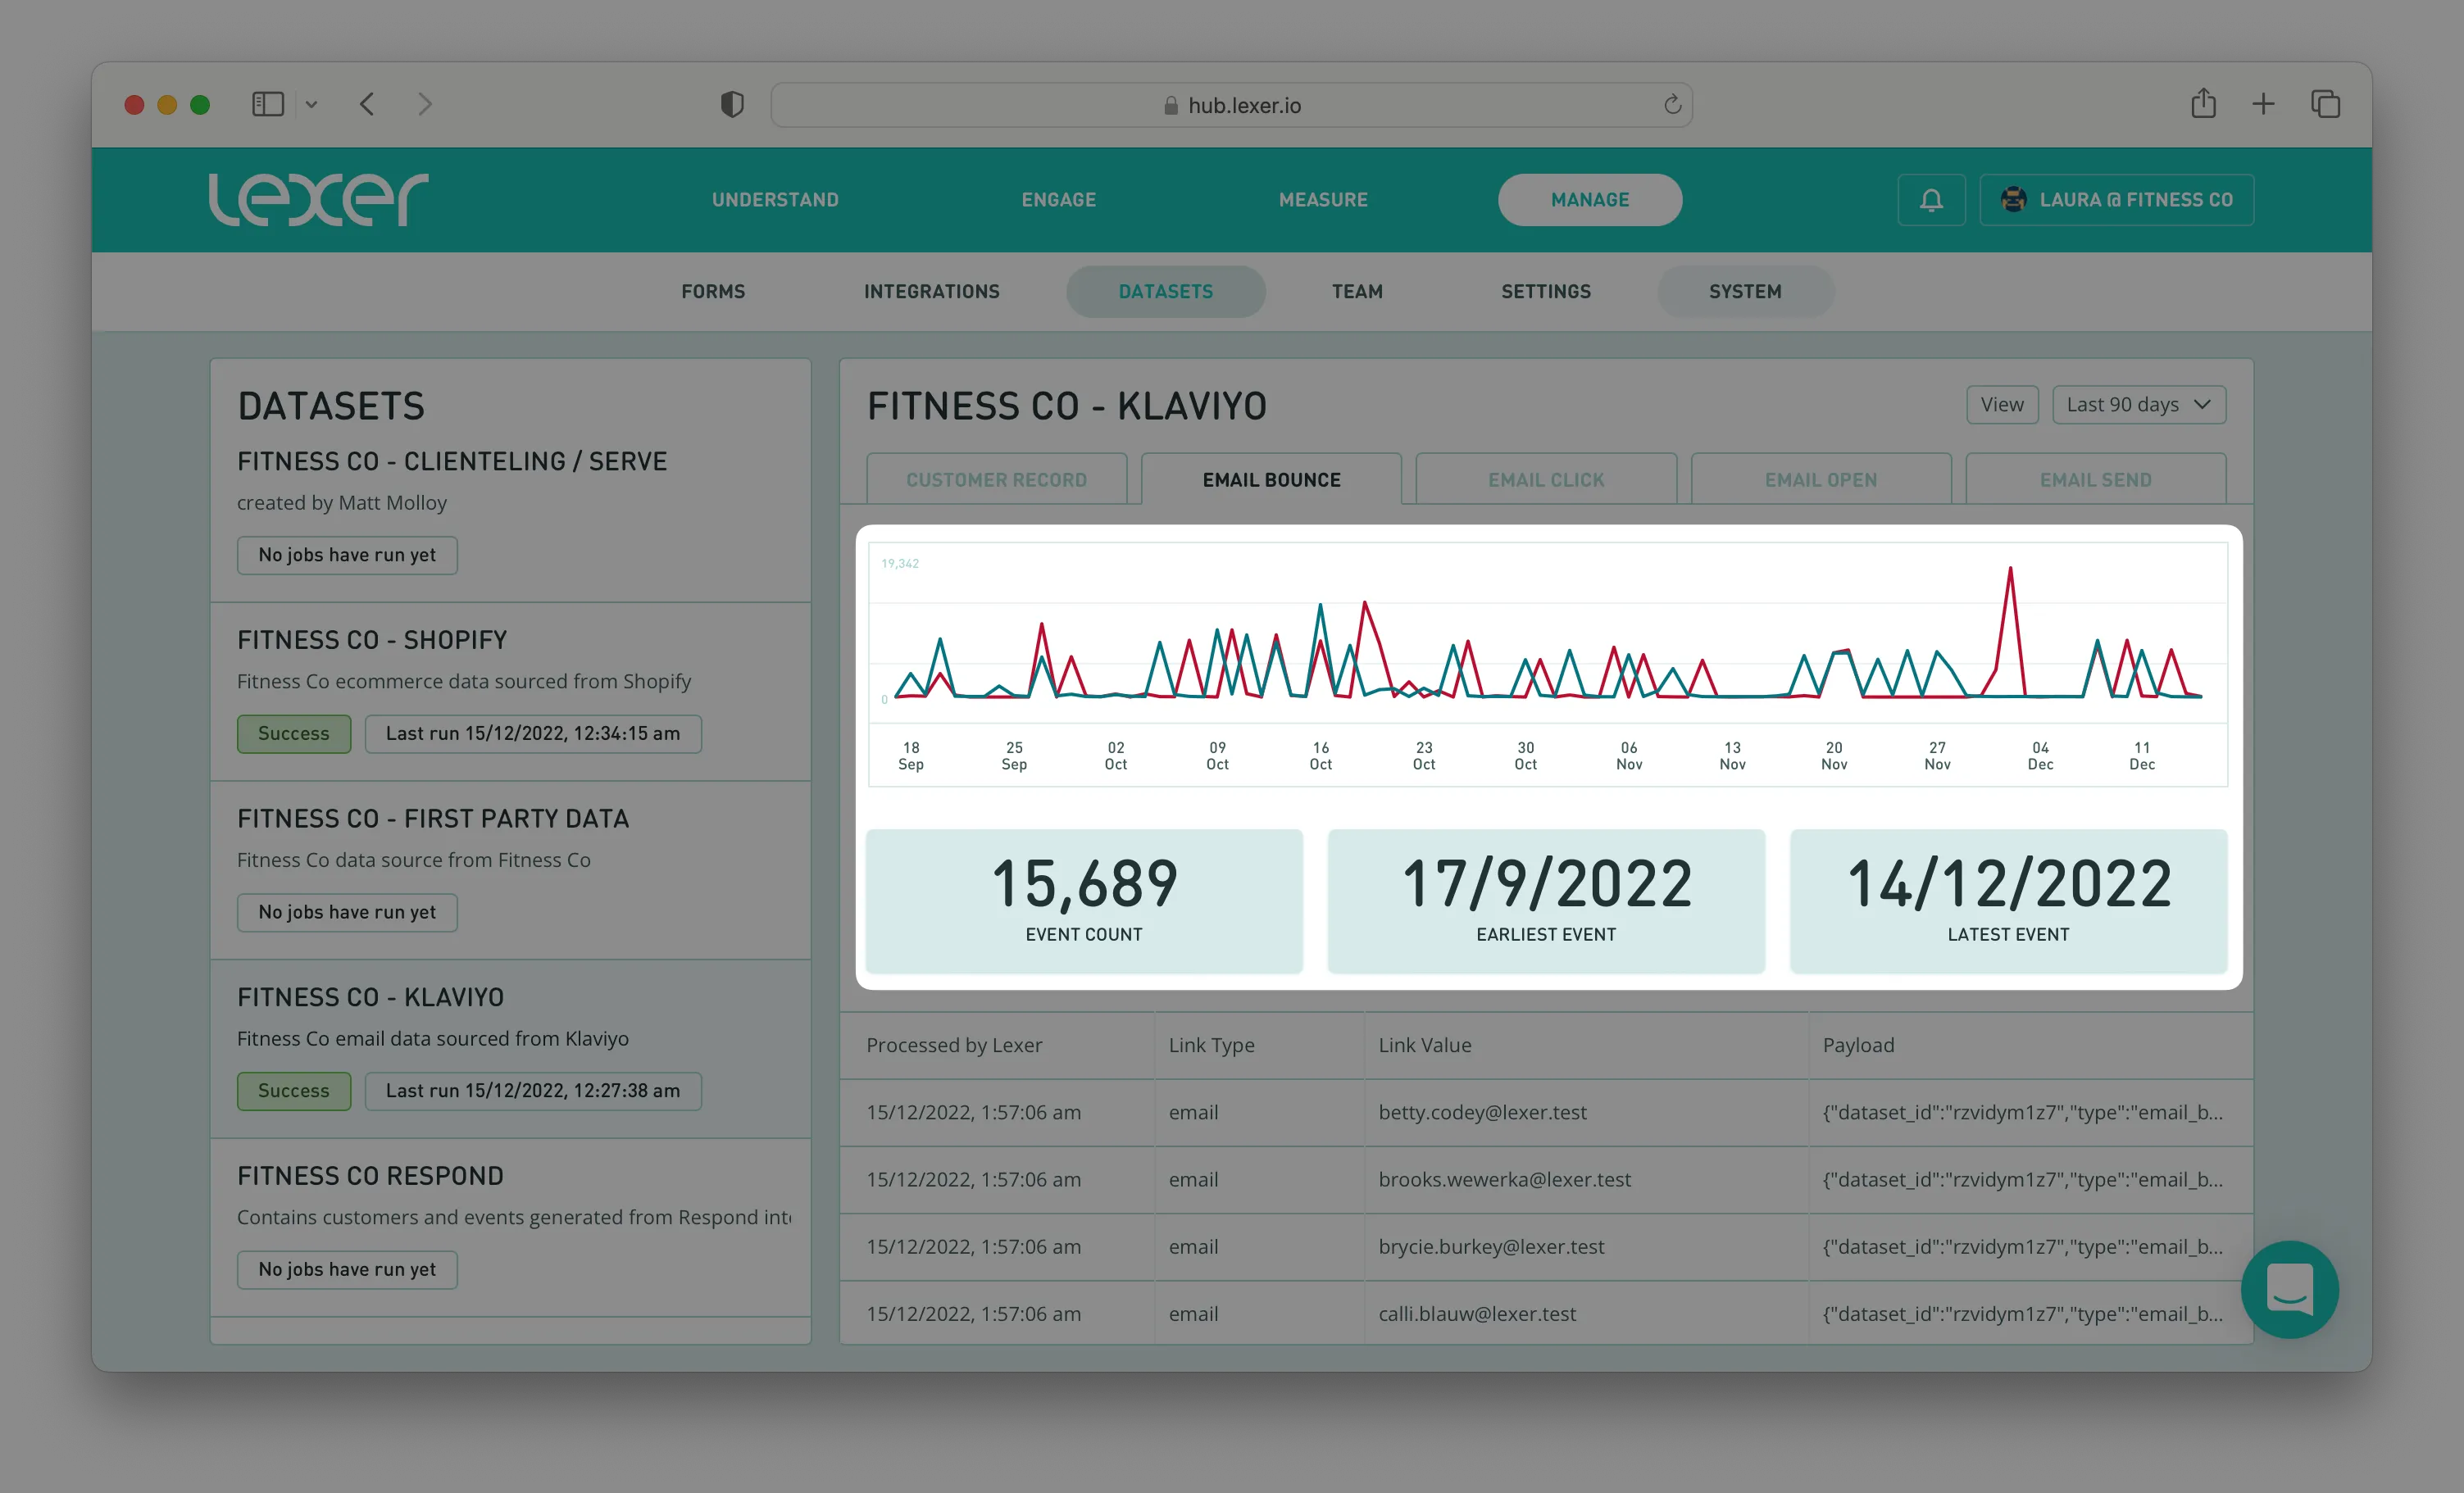Show the tab overview
This screenshot has width=2464, height=1493.
[2325, 104]
